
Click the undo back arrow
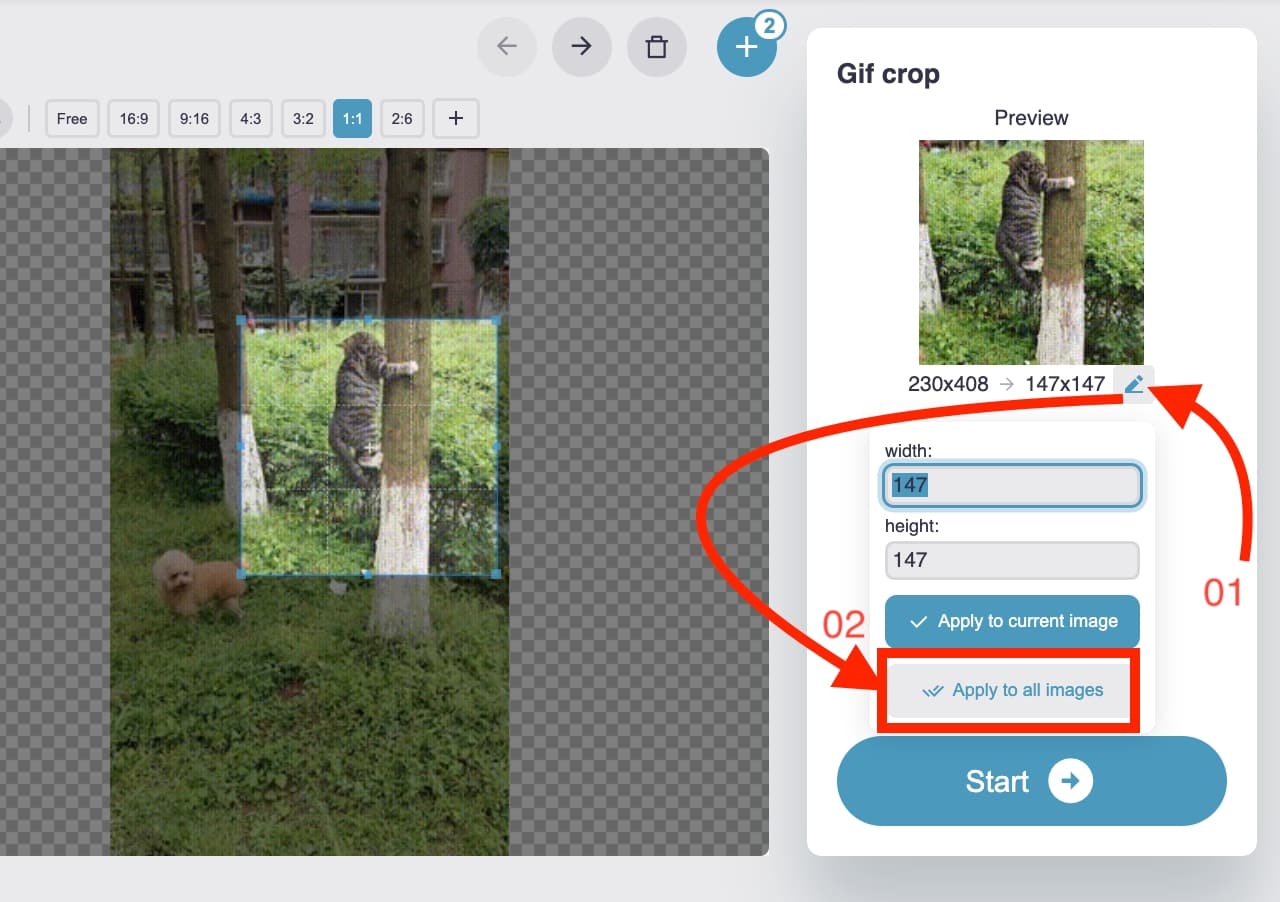pyautogui.click(x=507, y=46)
